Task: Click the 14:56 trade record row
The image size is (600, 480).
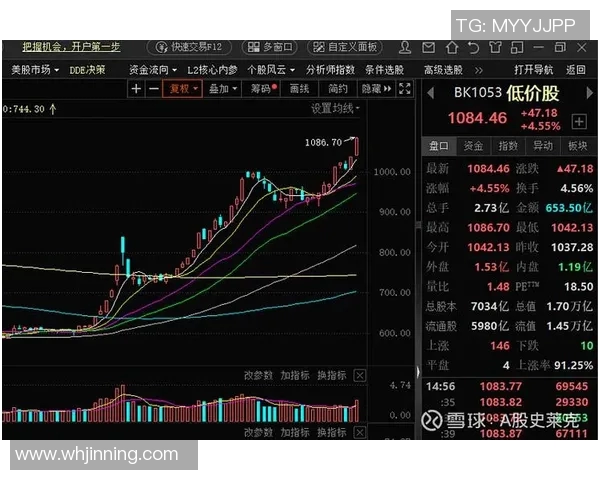Action: pyautogui.click(x=510, y=385)
